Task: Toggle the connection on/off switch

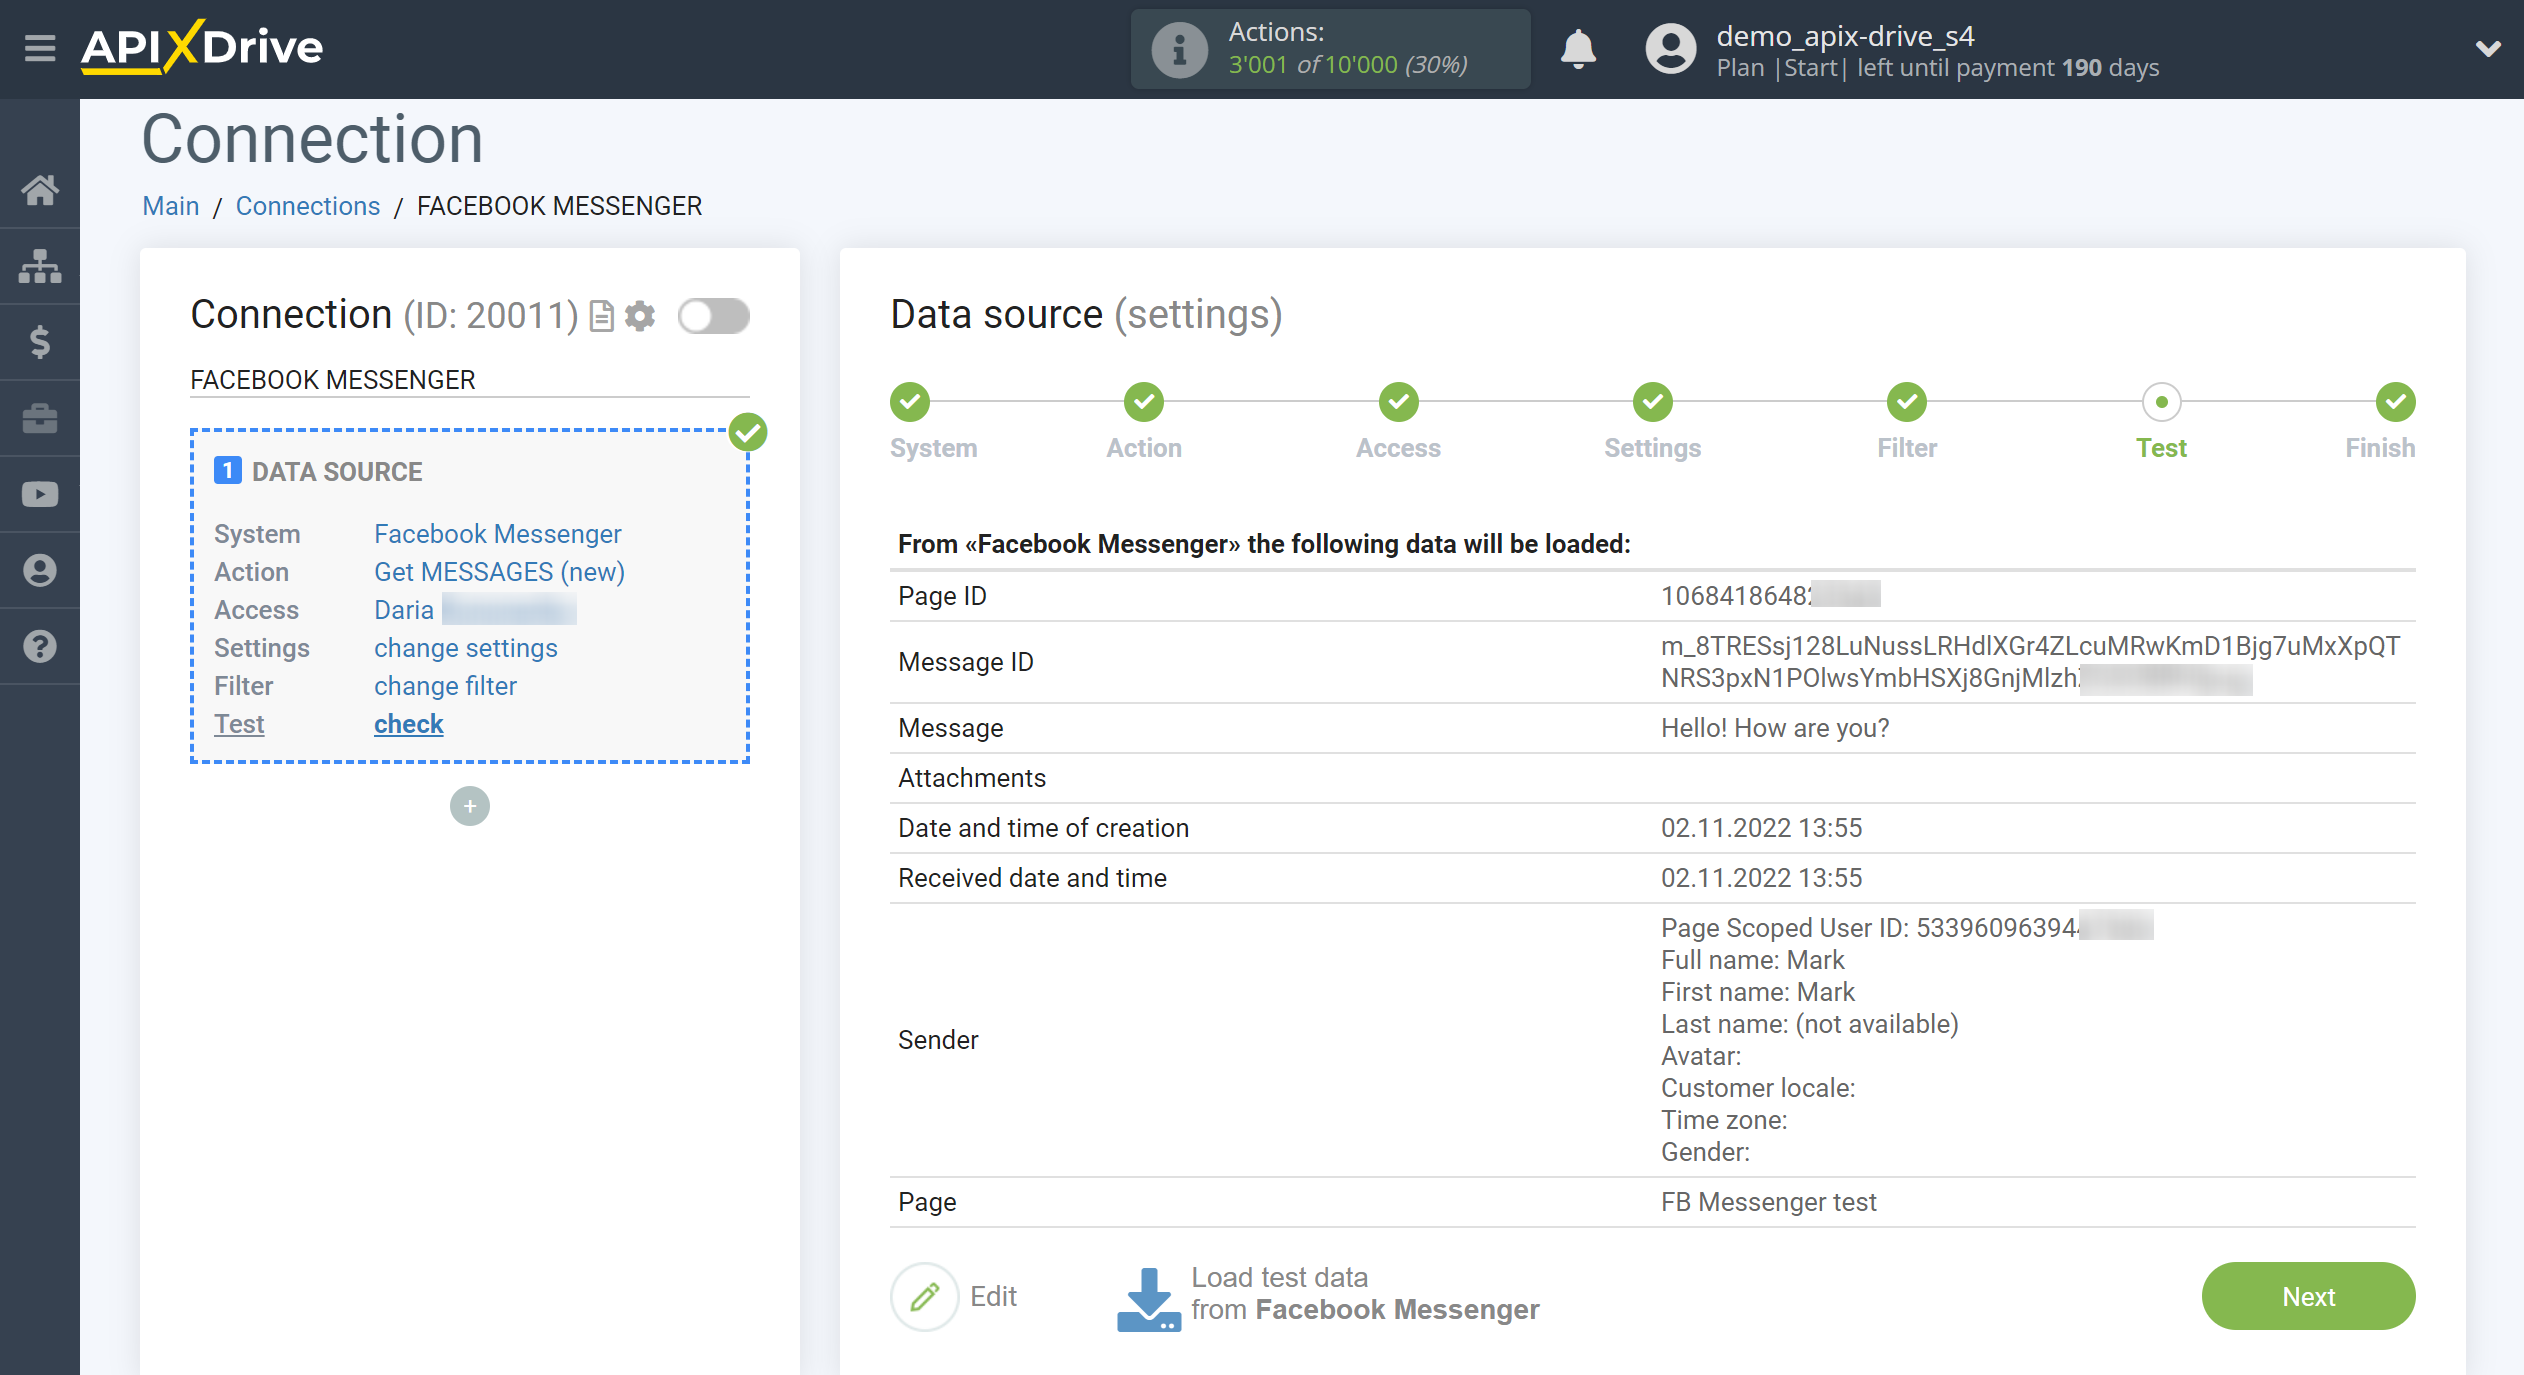Action: (x=714, y=316)
